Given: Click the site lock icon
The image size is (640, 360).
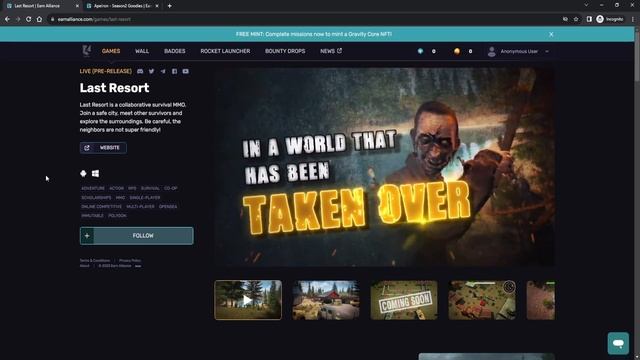Looking at the screenshot, I should point(52,19).
